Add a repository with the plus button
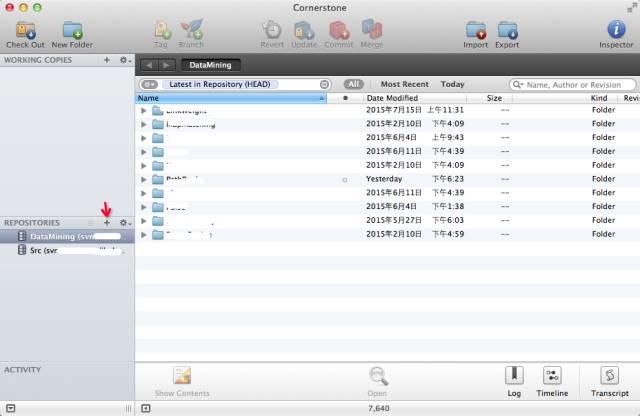 click(107, 223)
